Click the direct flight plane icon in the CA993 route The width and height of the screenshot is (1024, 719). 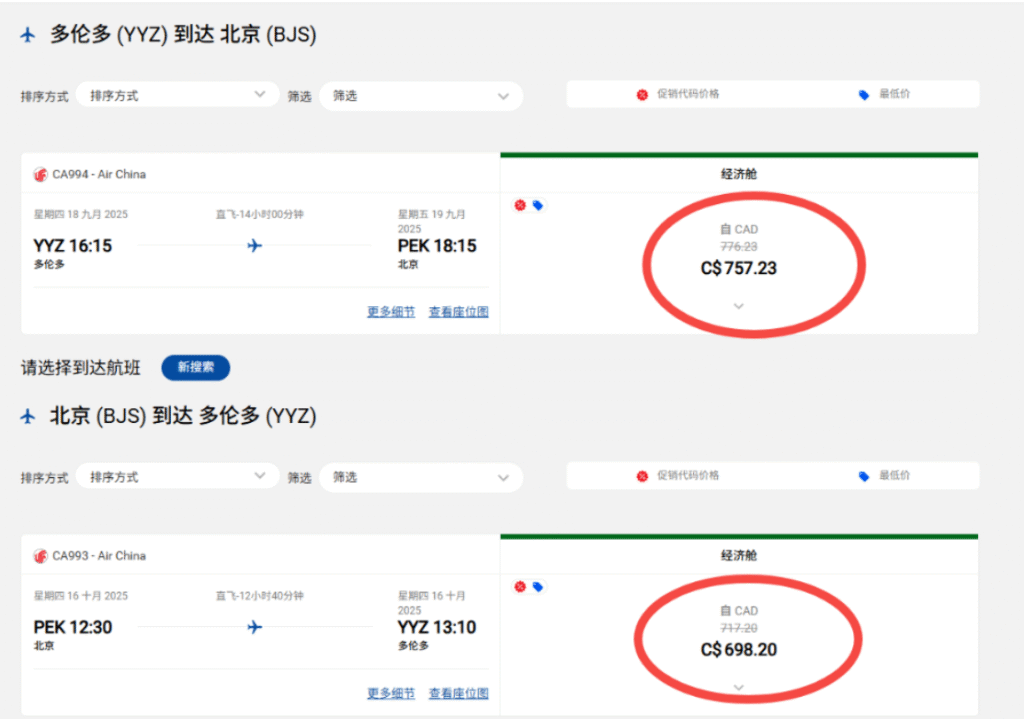(254, 627)
